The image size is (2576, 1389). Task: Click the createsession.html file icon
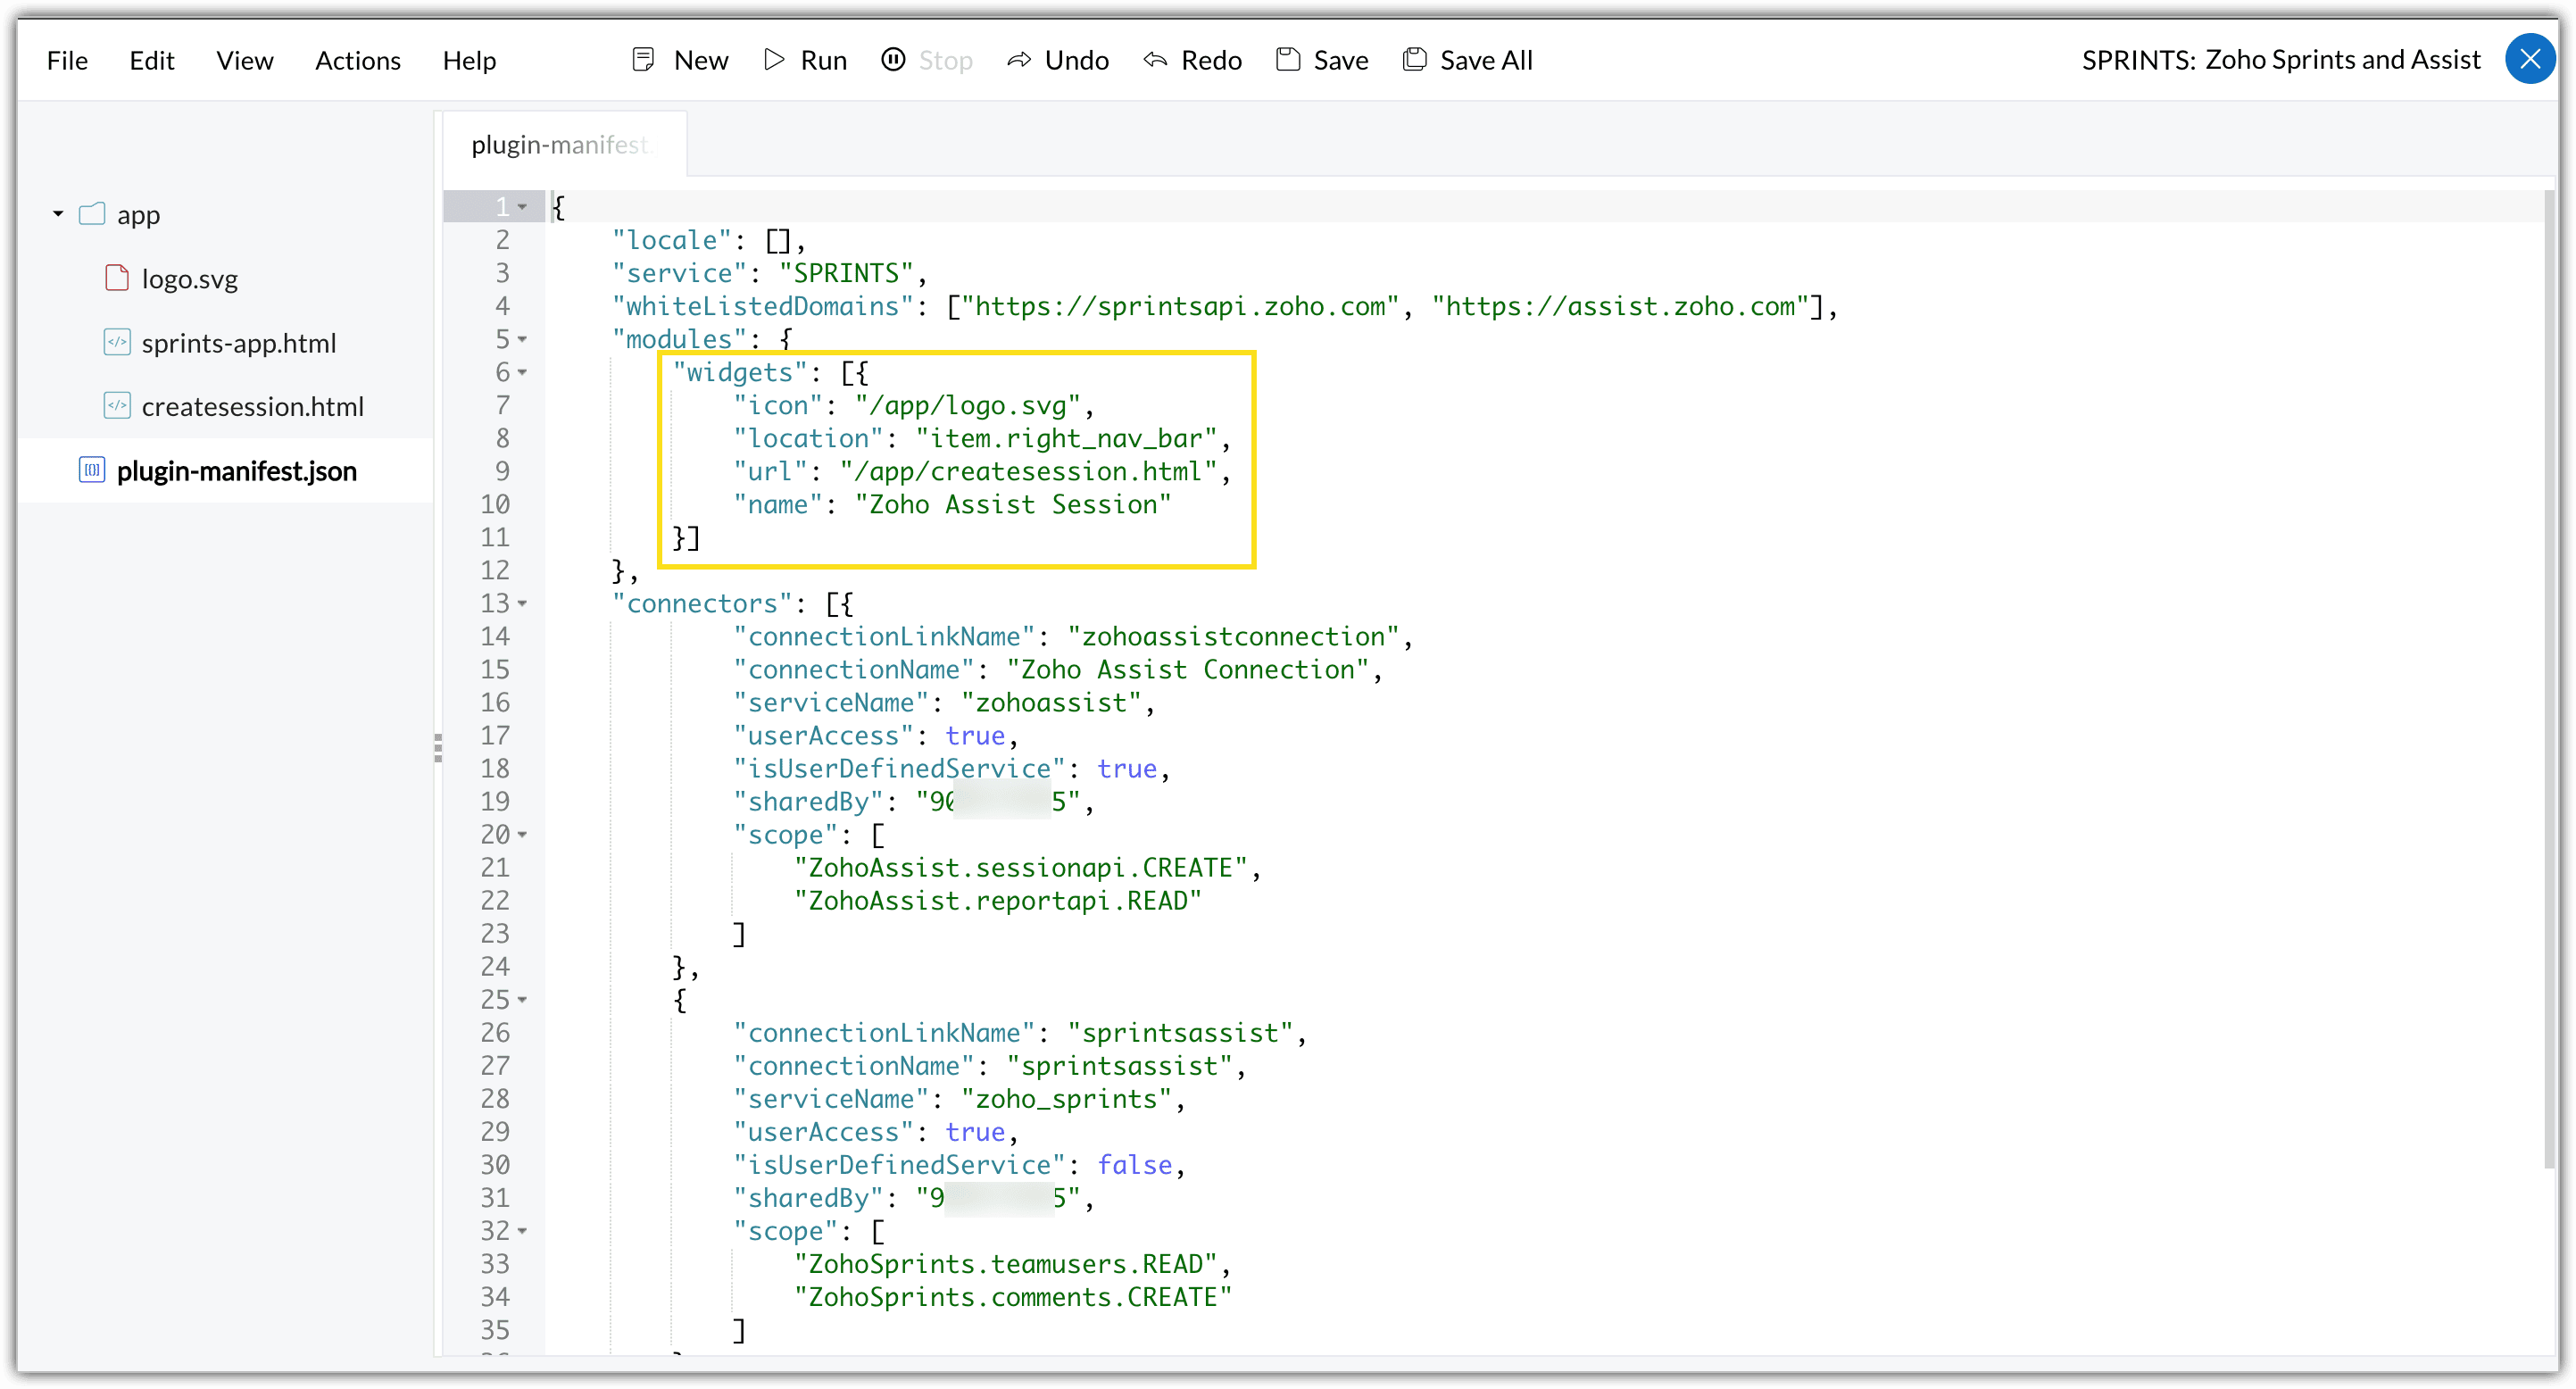pyautogui.click(x=117, y=406)
